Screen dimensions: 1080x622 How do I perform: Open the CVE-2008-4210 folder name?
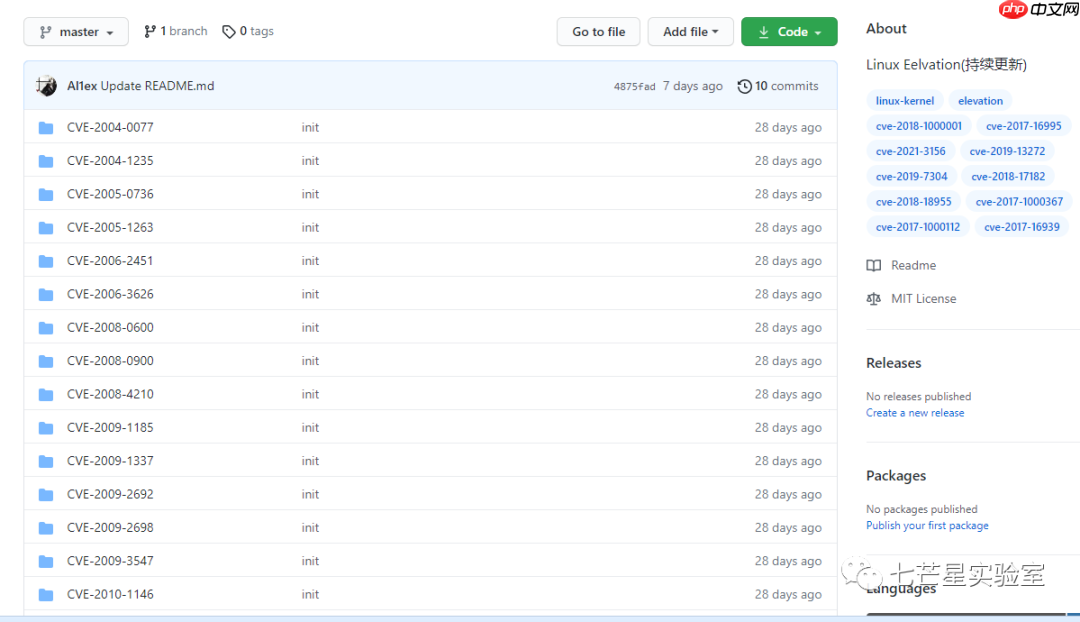pos(110,394)
